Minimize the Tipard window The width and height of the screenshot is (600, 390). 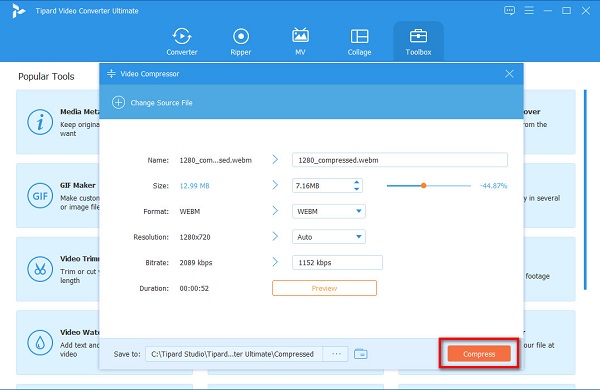[548, 11]
